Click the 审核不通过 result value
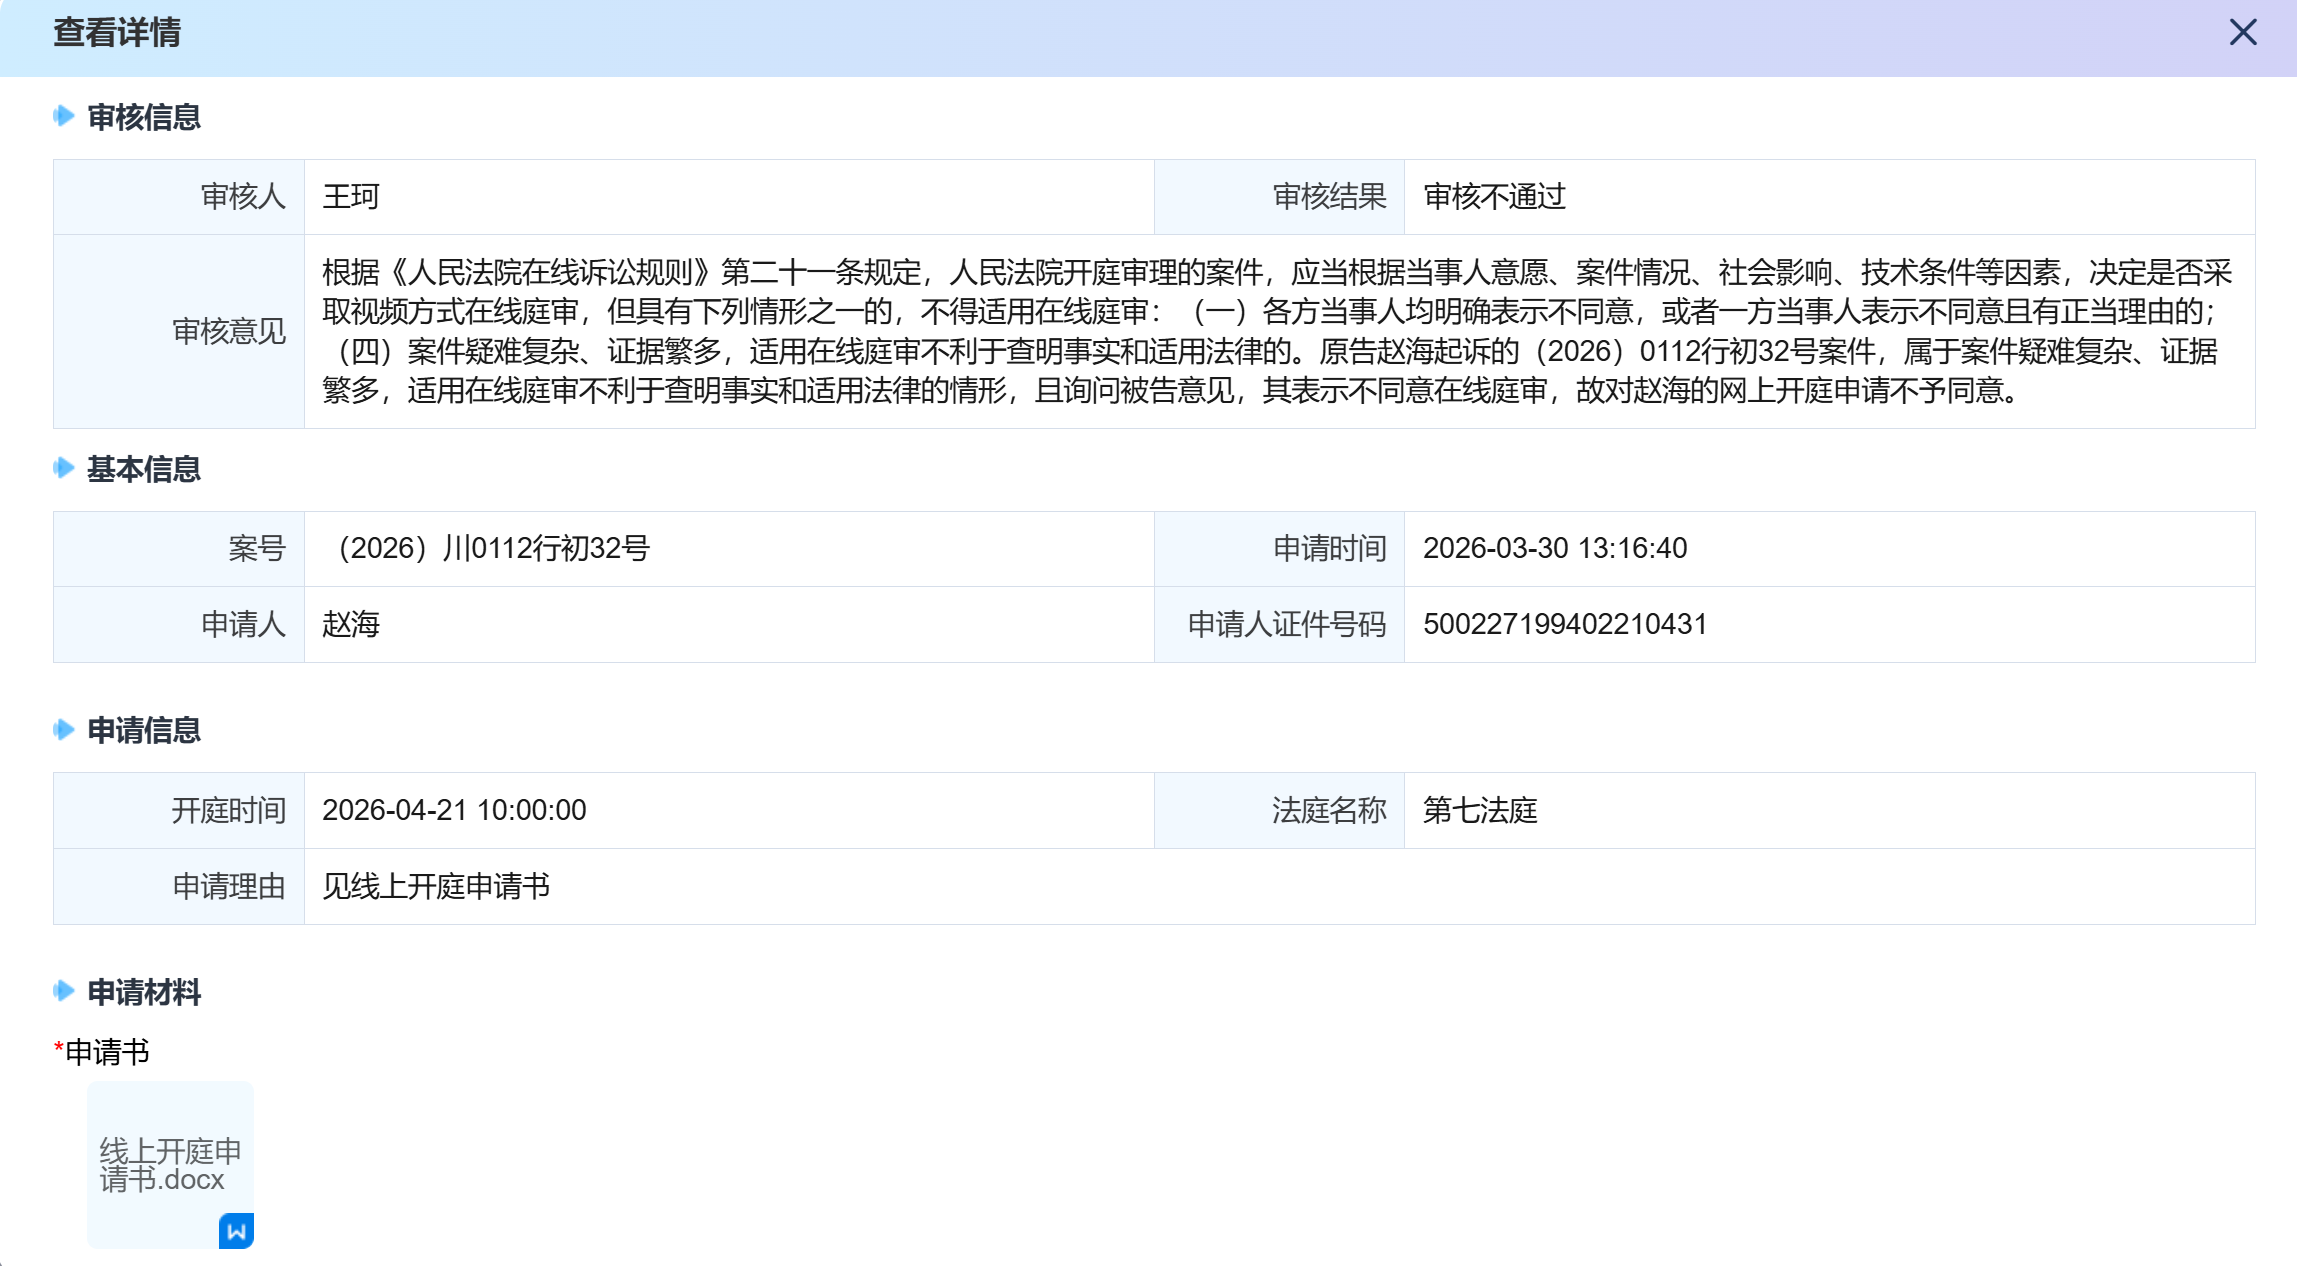 pyautogui.click(x=1494, y=197)
